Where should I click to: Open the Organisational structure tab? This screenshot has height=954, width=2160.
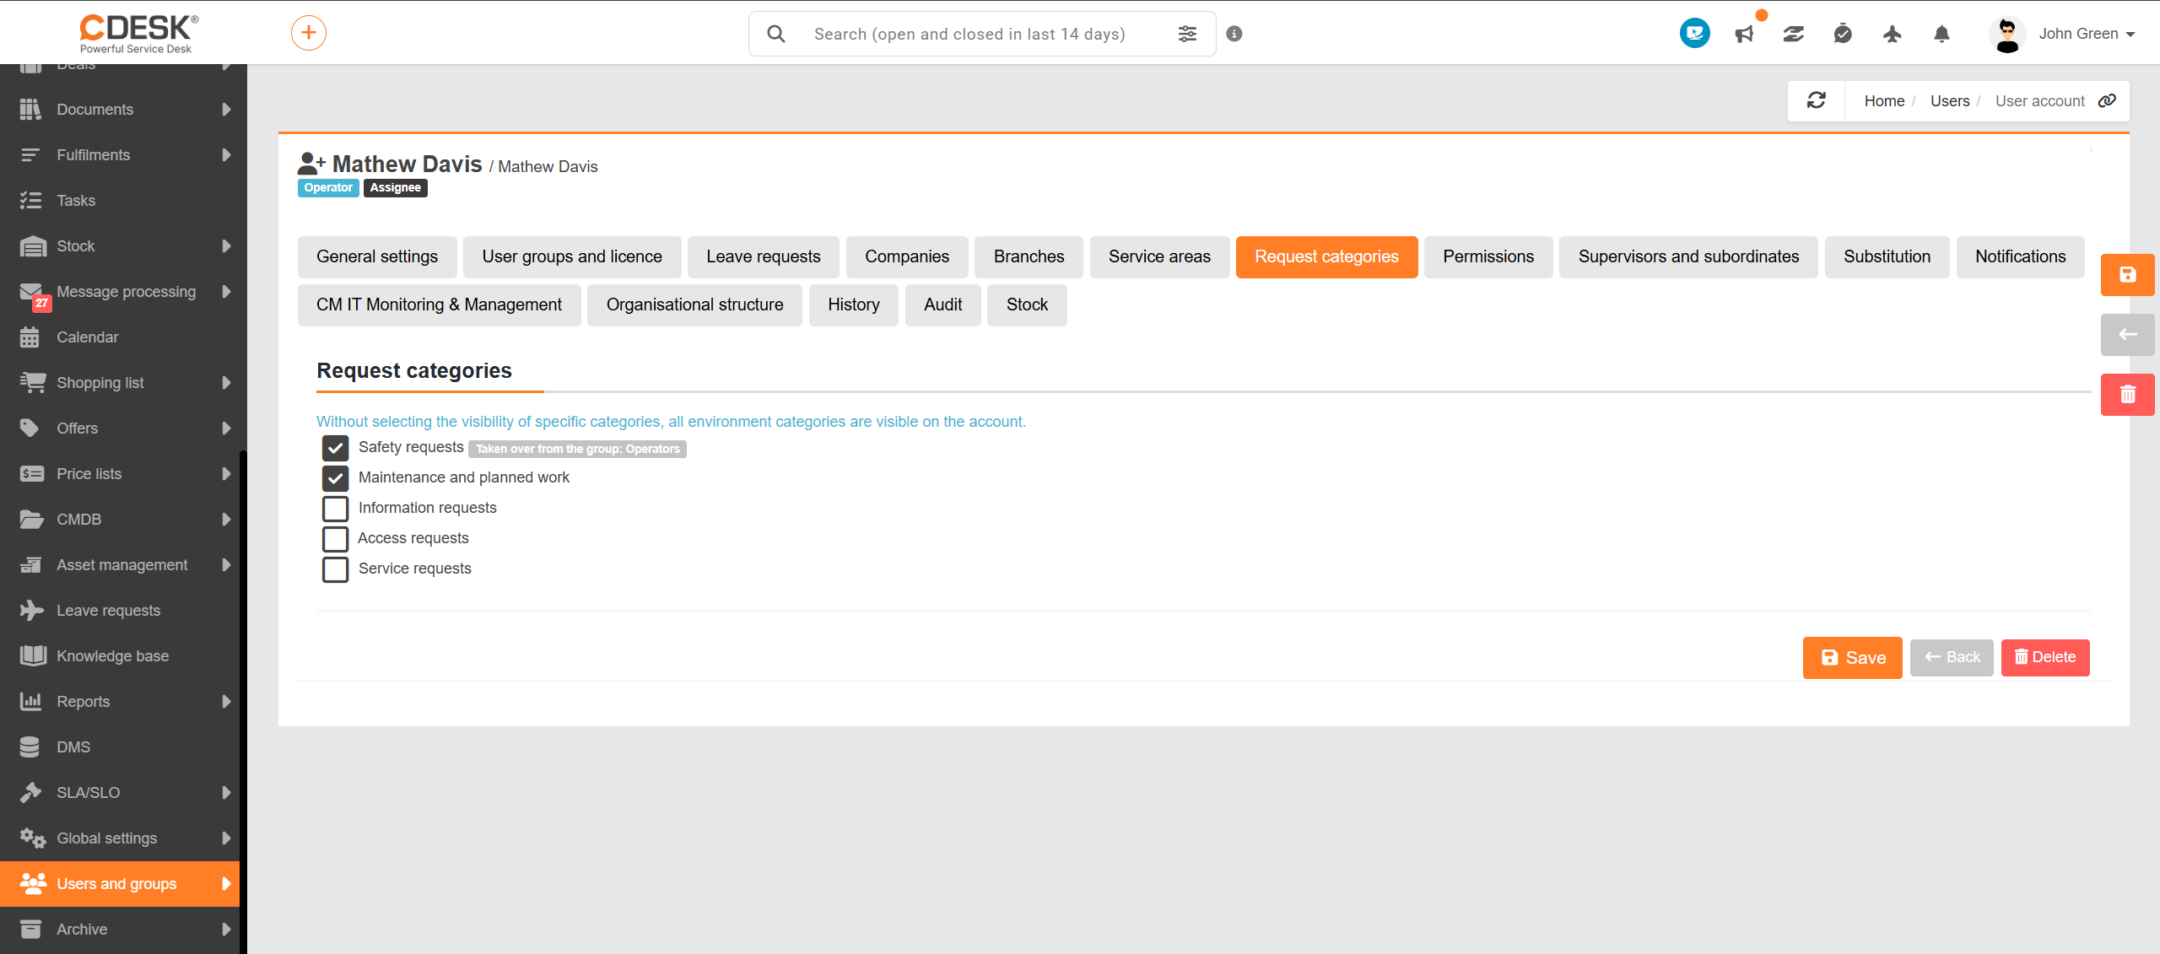[694, 305]
